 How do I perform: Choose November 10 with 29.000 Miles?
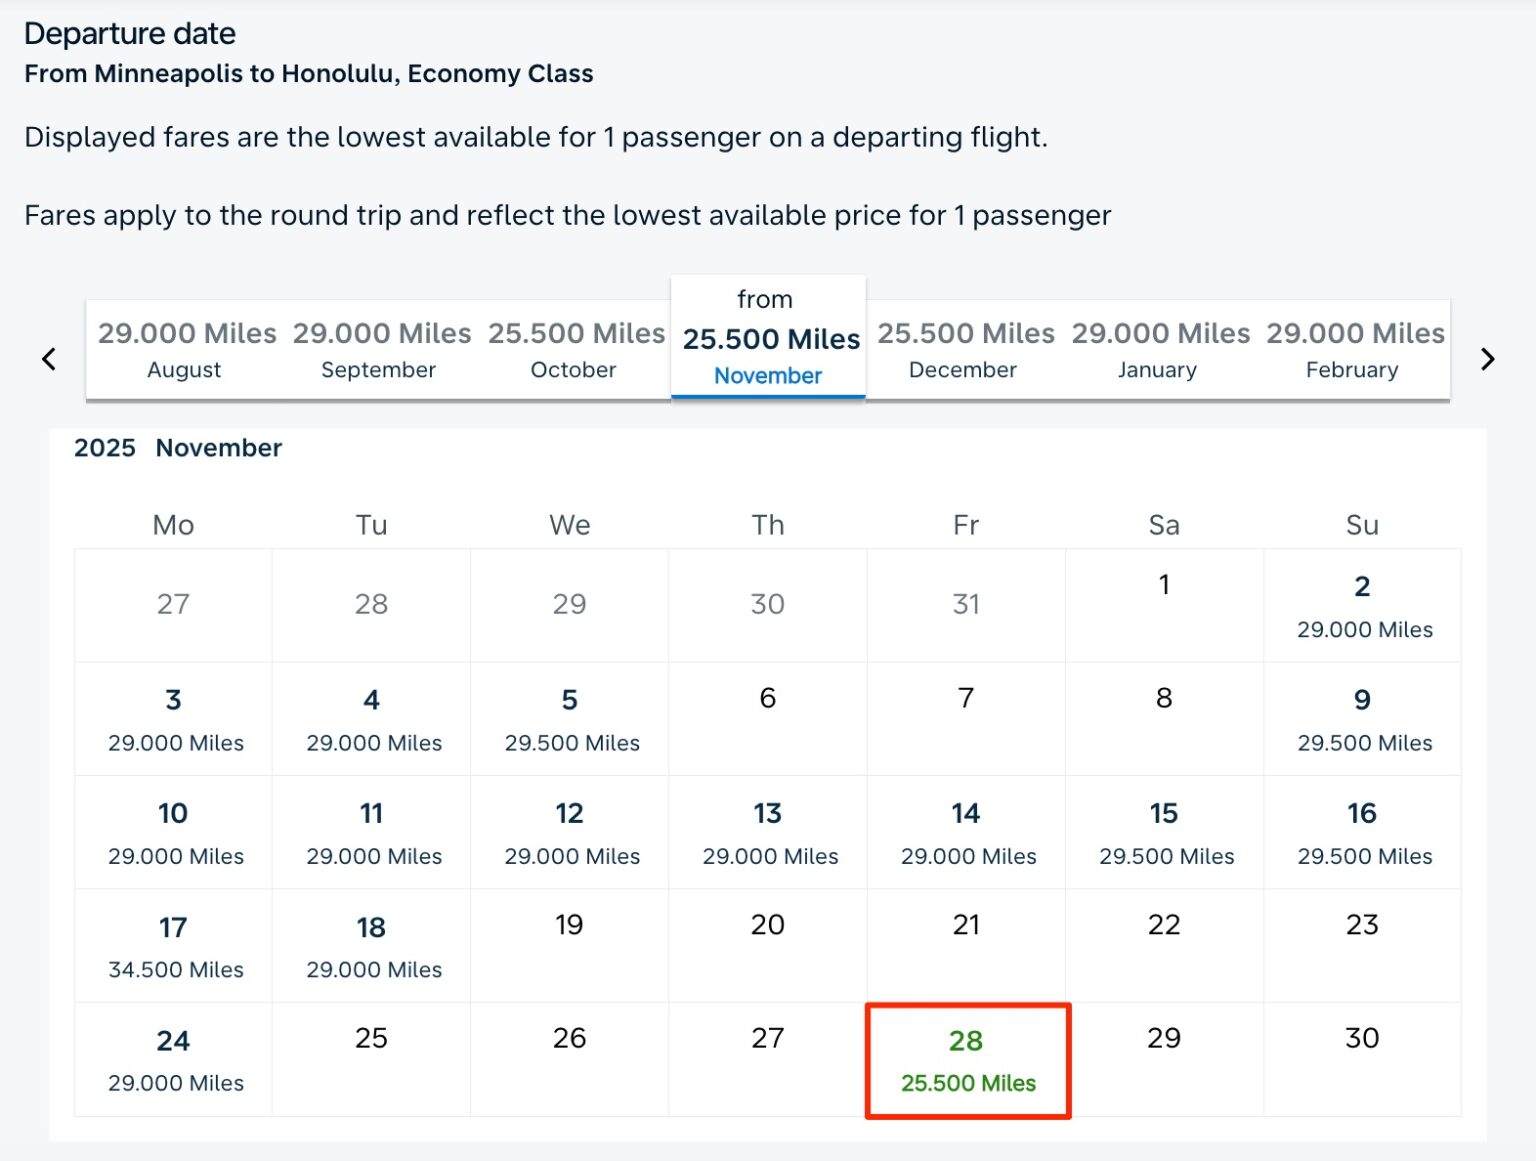pyautogui.click(x=172, y=832)
